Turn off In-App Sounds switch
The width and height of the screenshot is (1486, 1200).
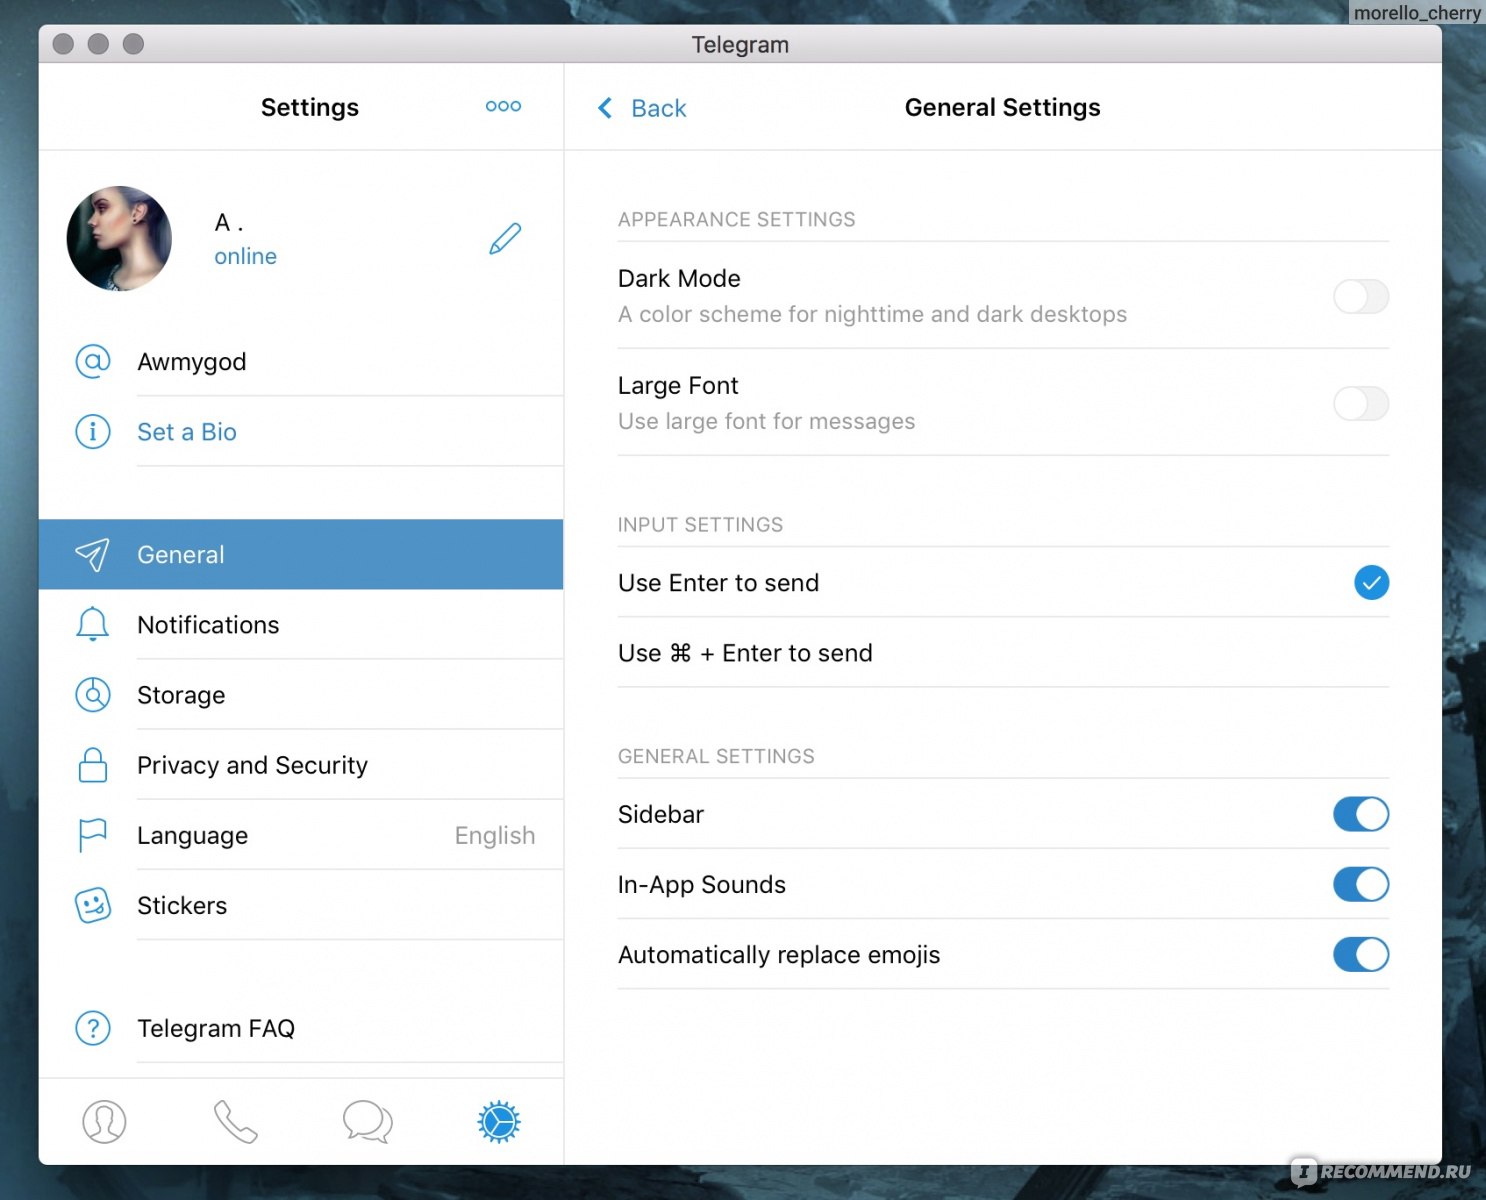(x=1360, y=884)
